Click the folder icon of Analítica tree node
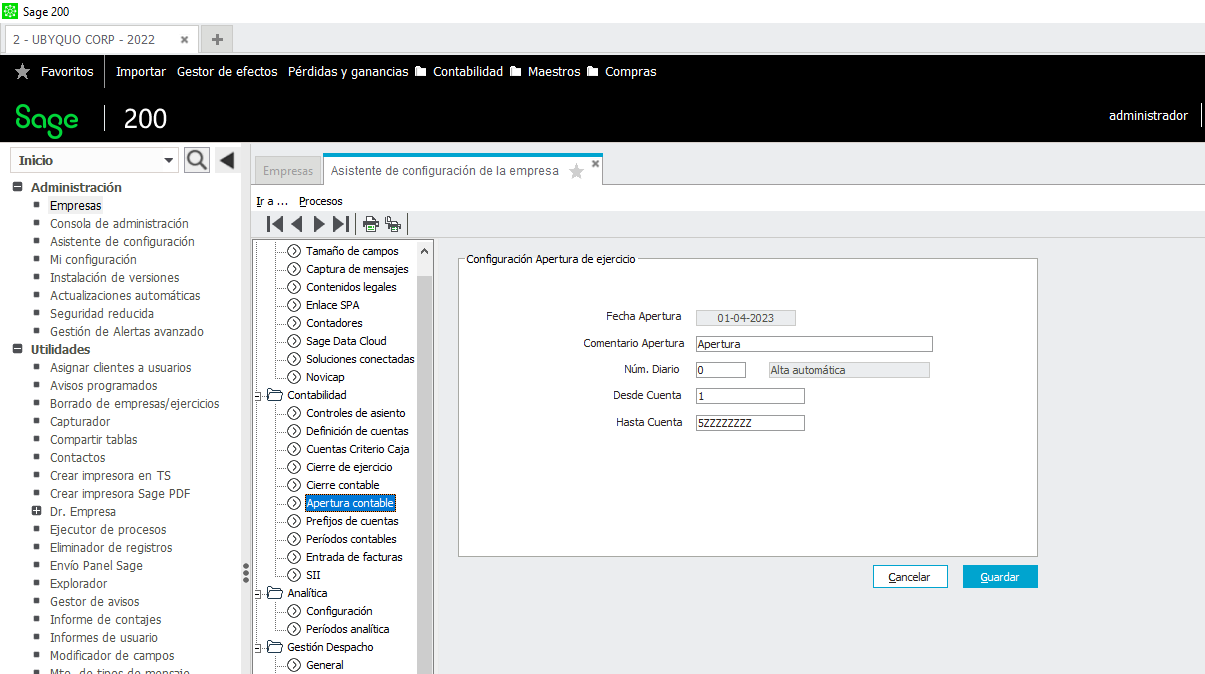This screenshot has height=674, width=1205. pyautogui.click(x=275, y=593)
